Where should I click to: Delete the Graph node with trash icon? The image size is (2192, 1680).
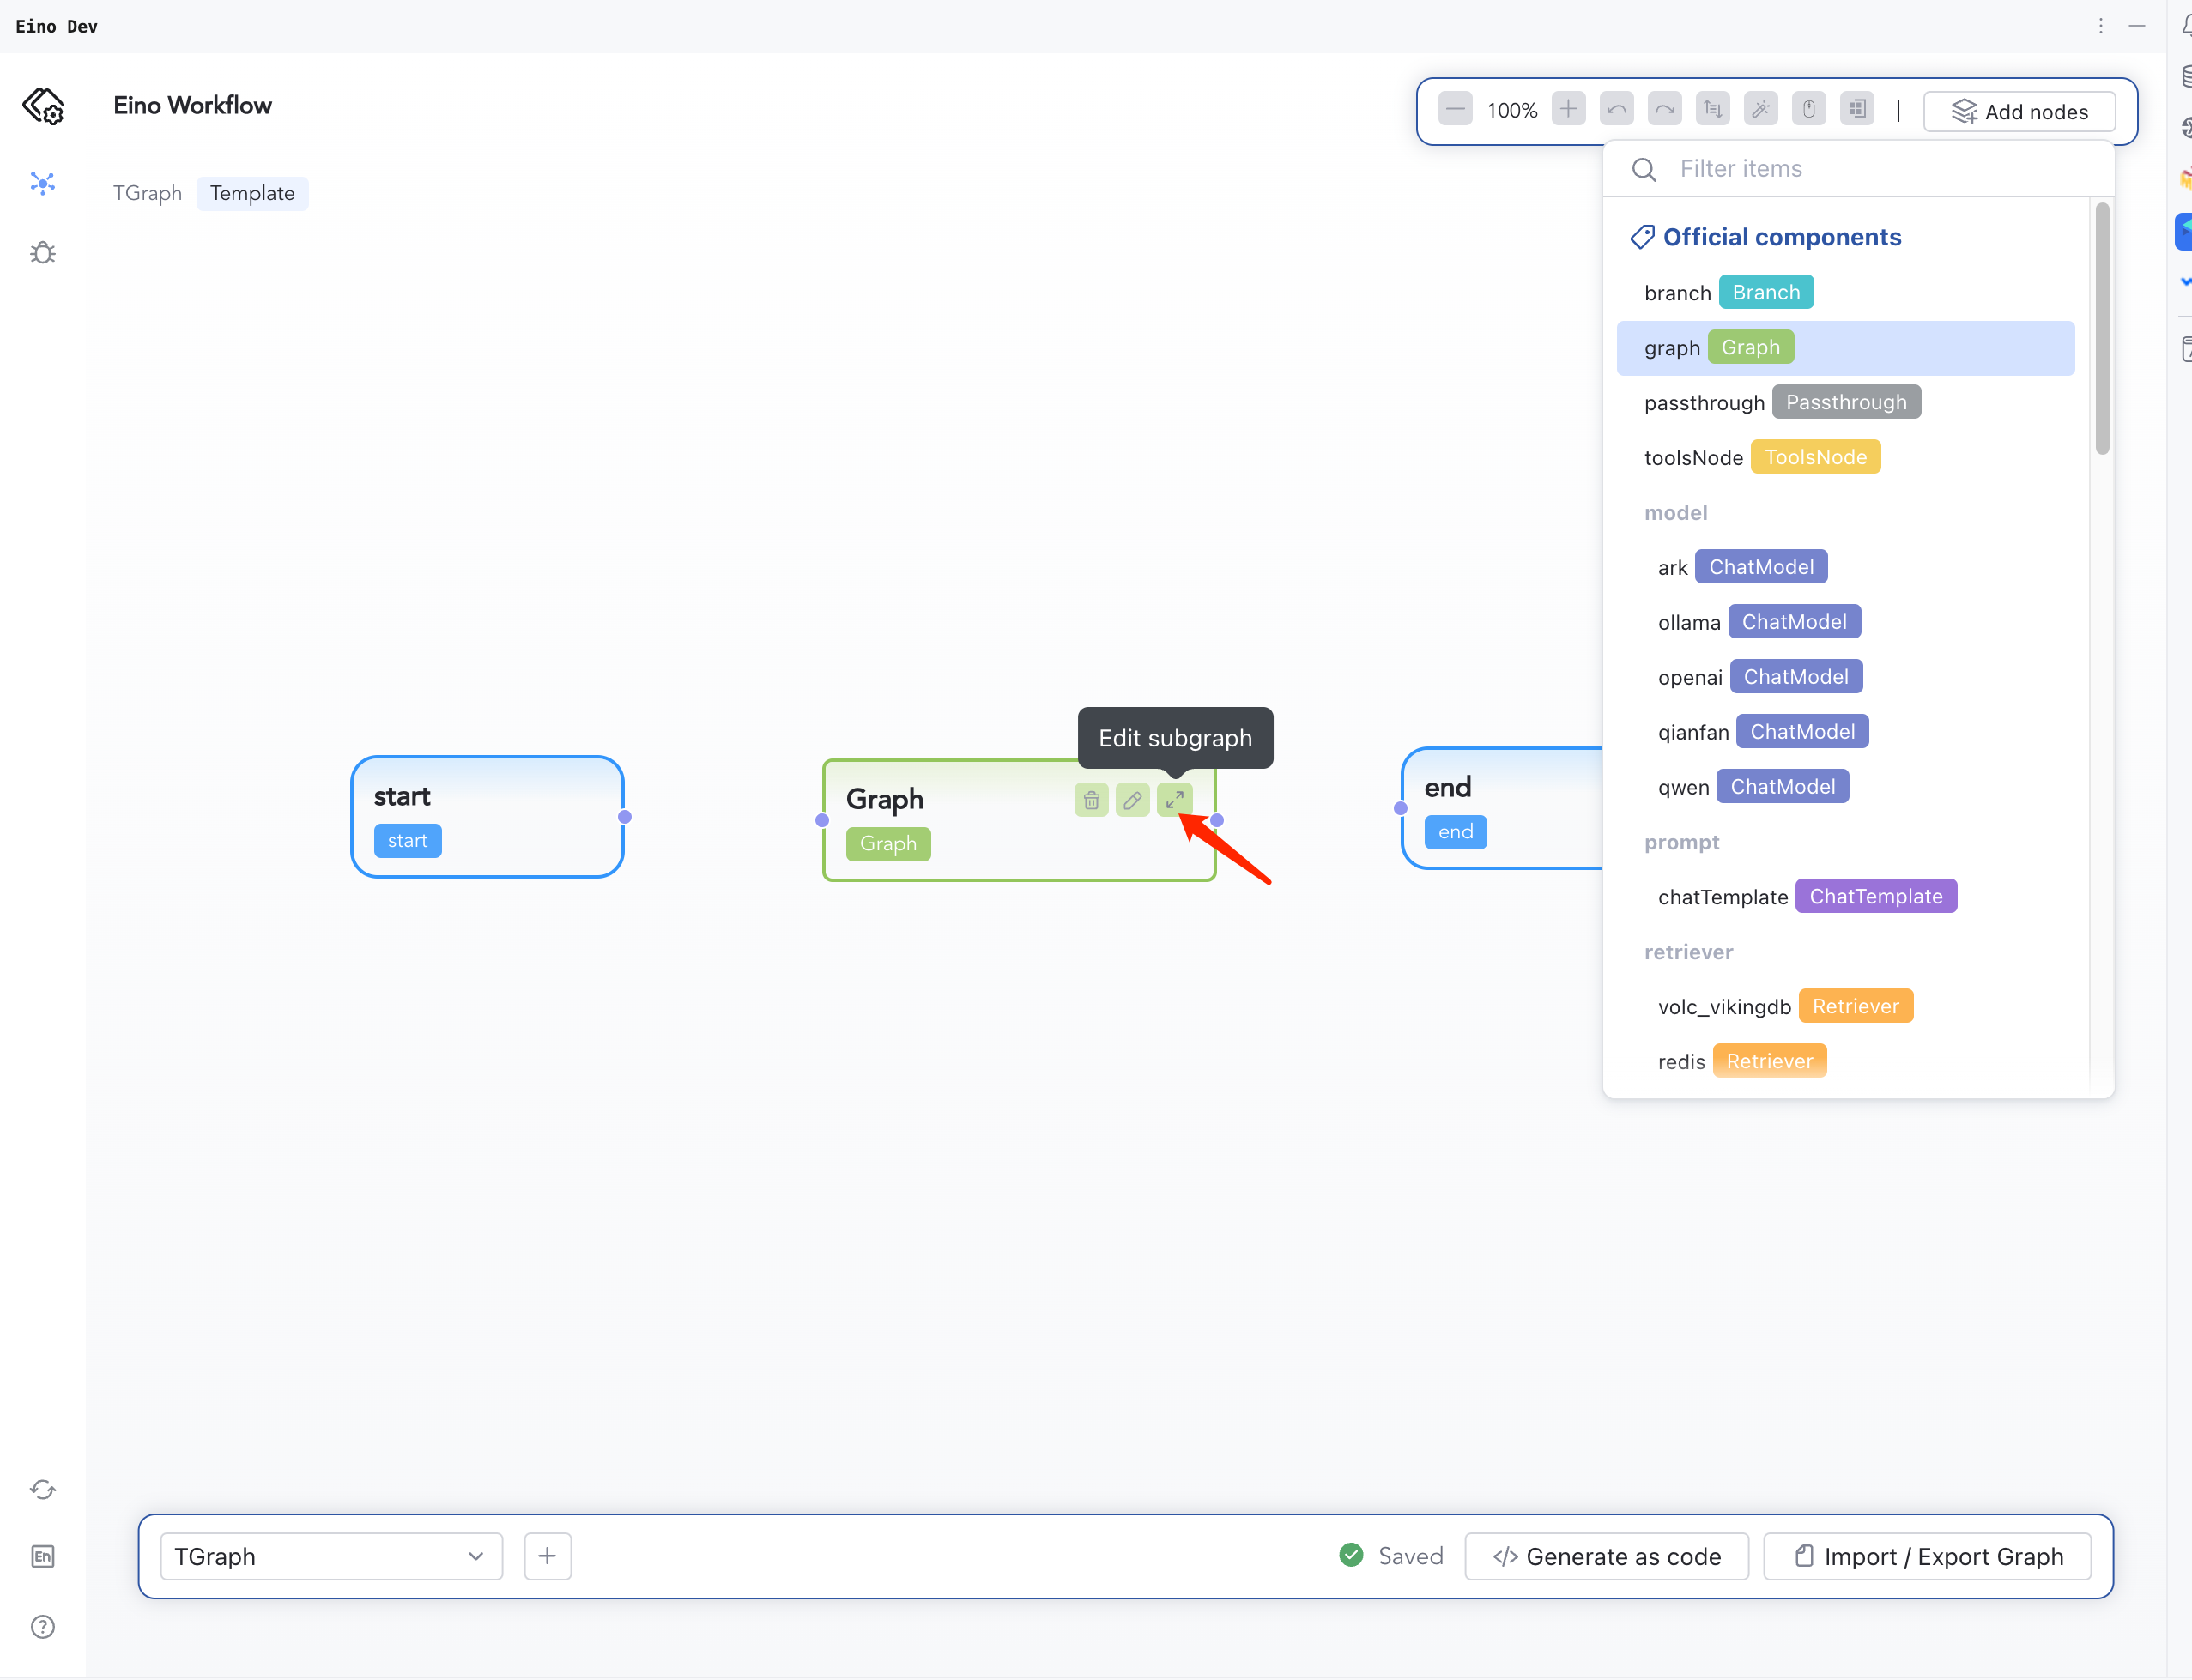coord(1091,800)
